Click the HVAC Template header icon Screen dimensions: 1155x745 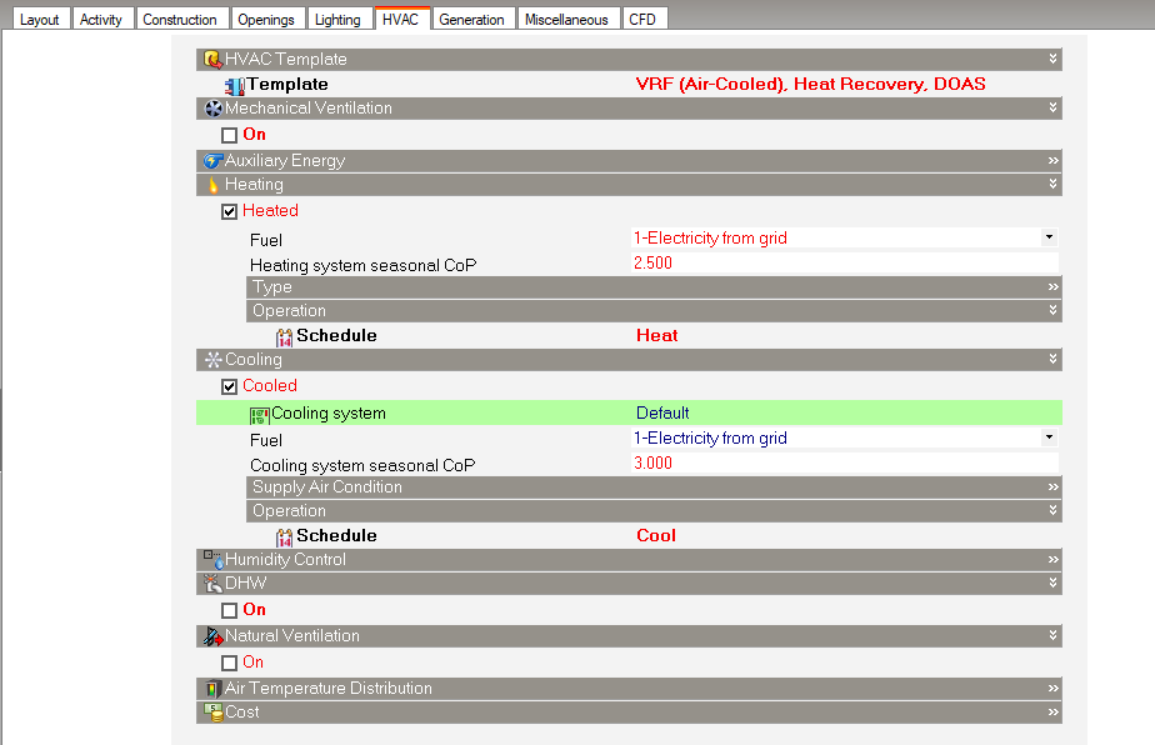212,59
